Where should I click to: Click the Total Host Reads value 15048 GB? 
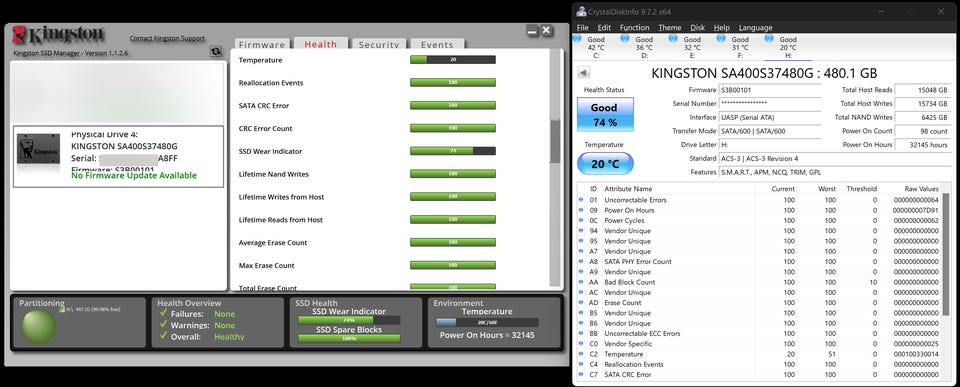click(x=922, y=90)
